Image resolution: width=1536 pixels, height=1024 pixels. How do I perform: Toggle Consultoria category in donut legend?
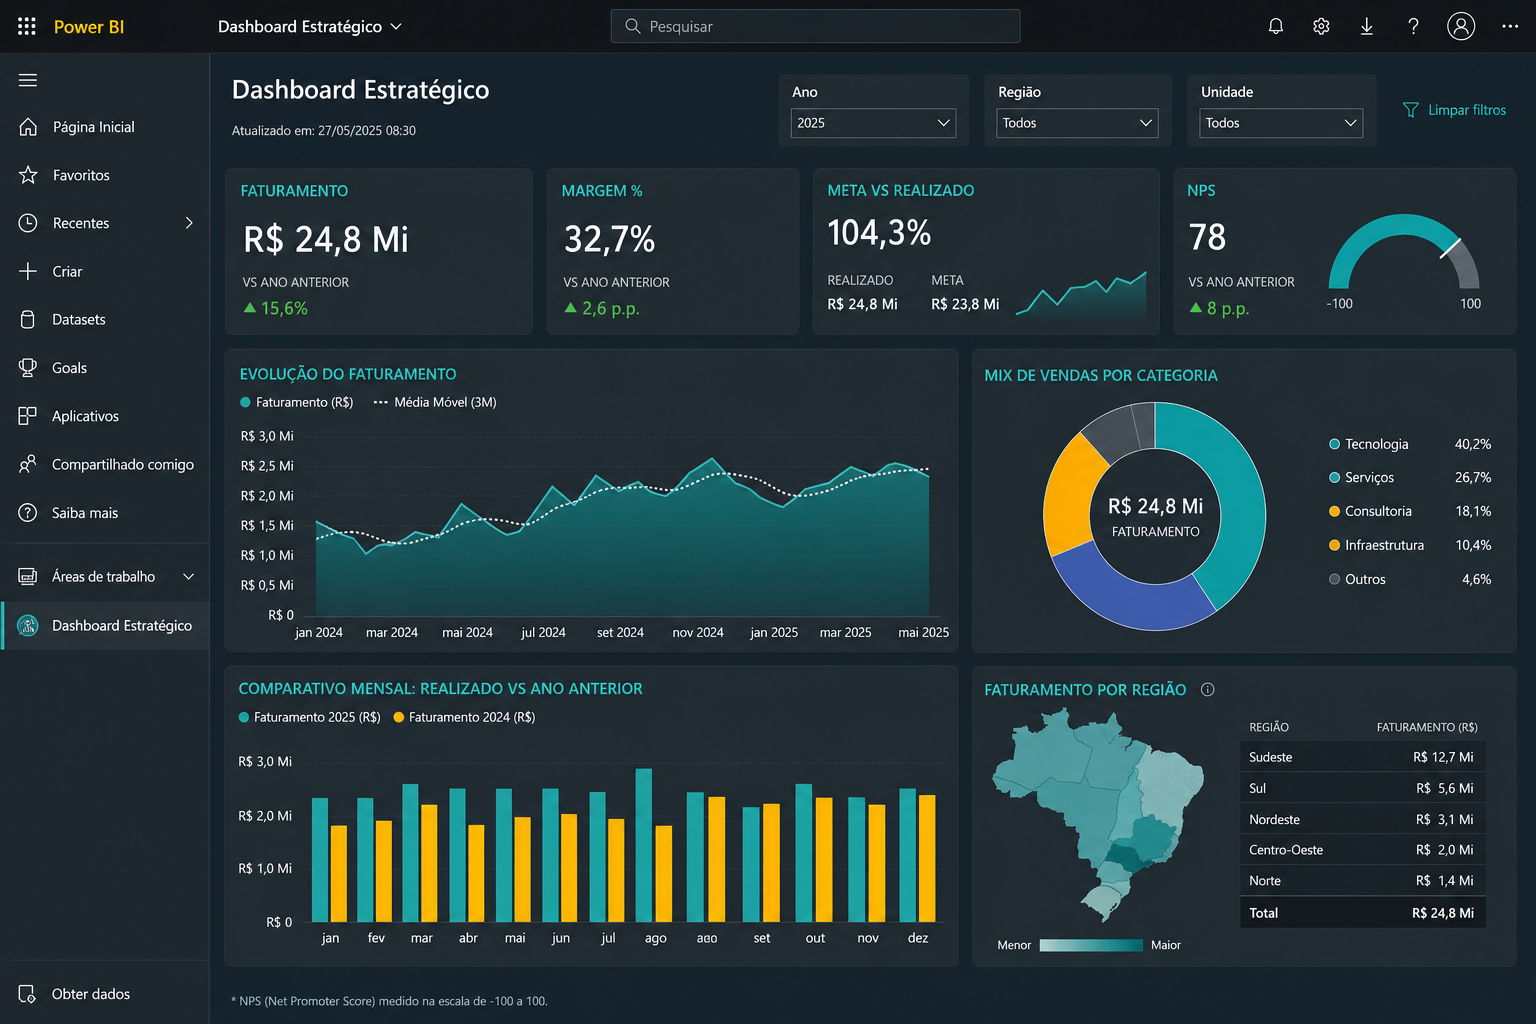(1370, 511)
